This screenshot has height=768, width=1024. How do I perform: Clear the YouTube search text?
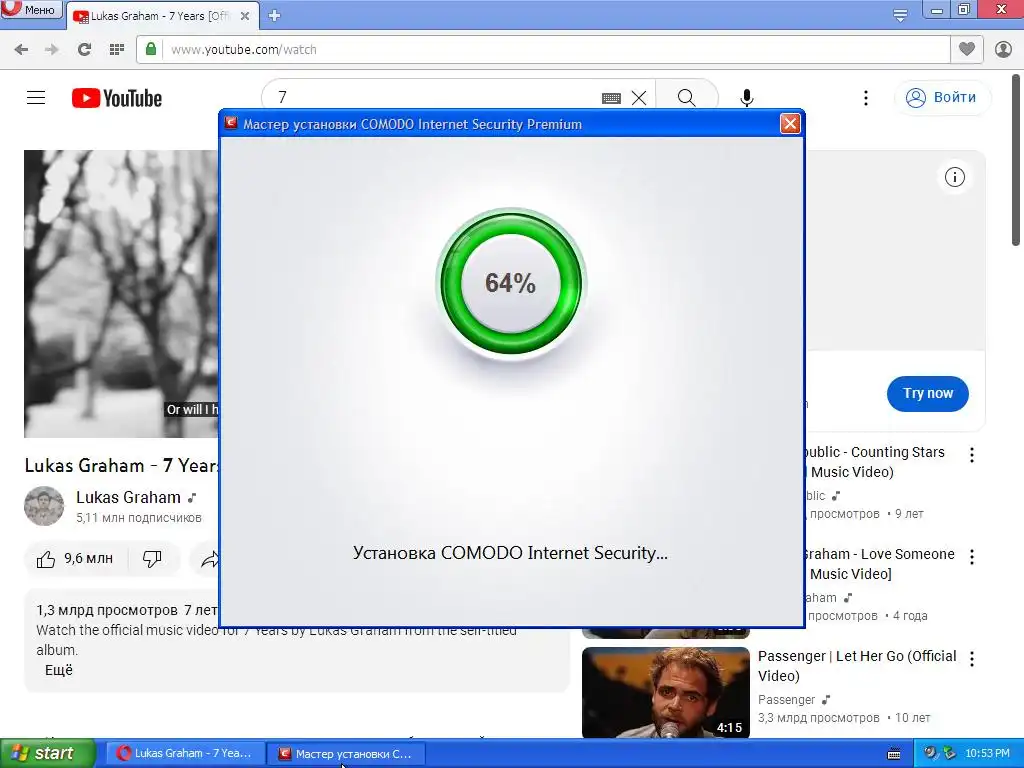point(639,98)
